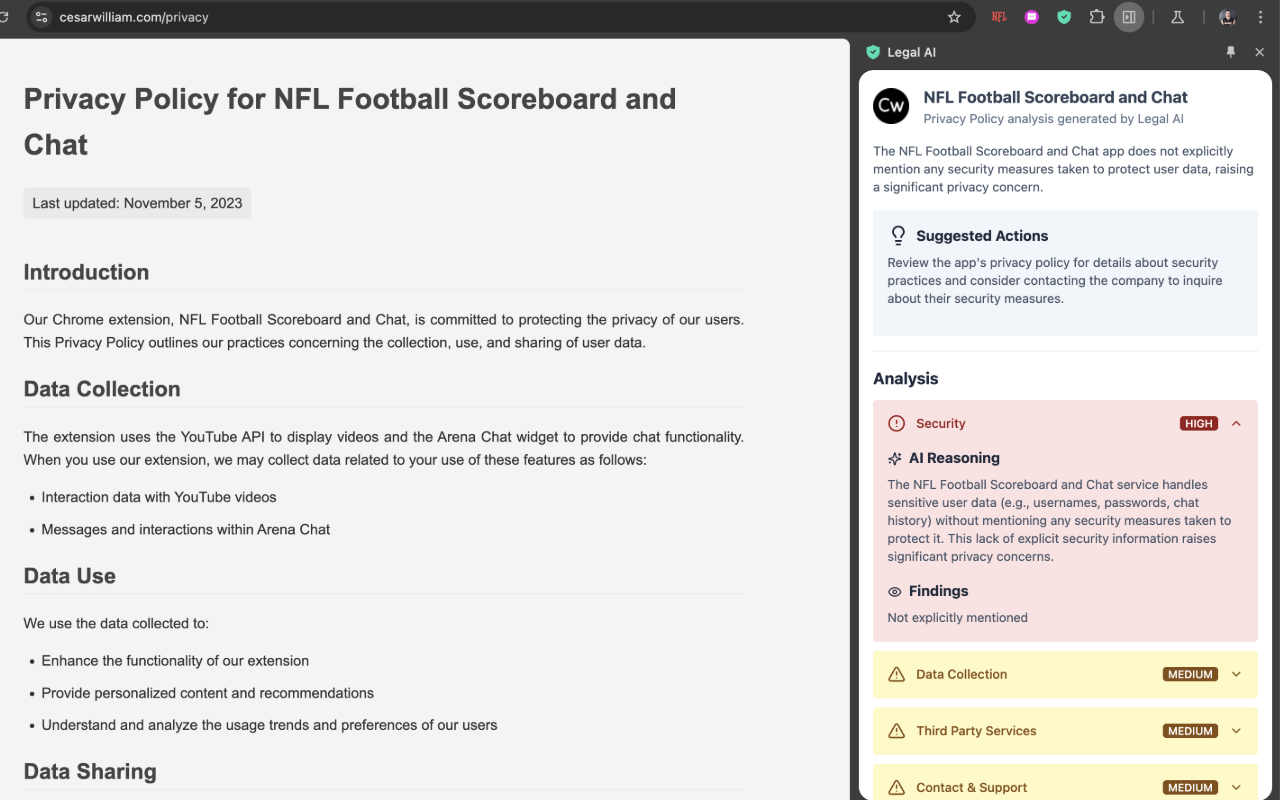View site information icon in address bar
The image size is (1280, 800).
(x=41, y=17)
